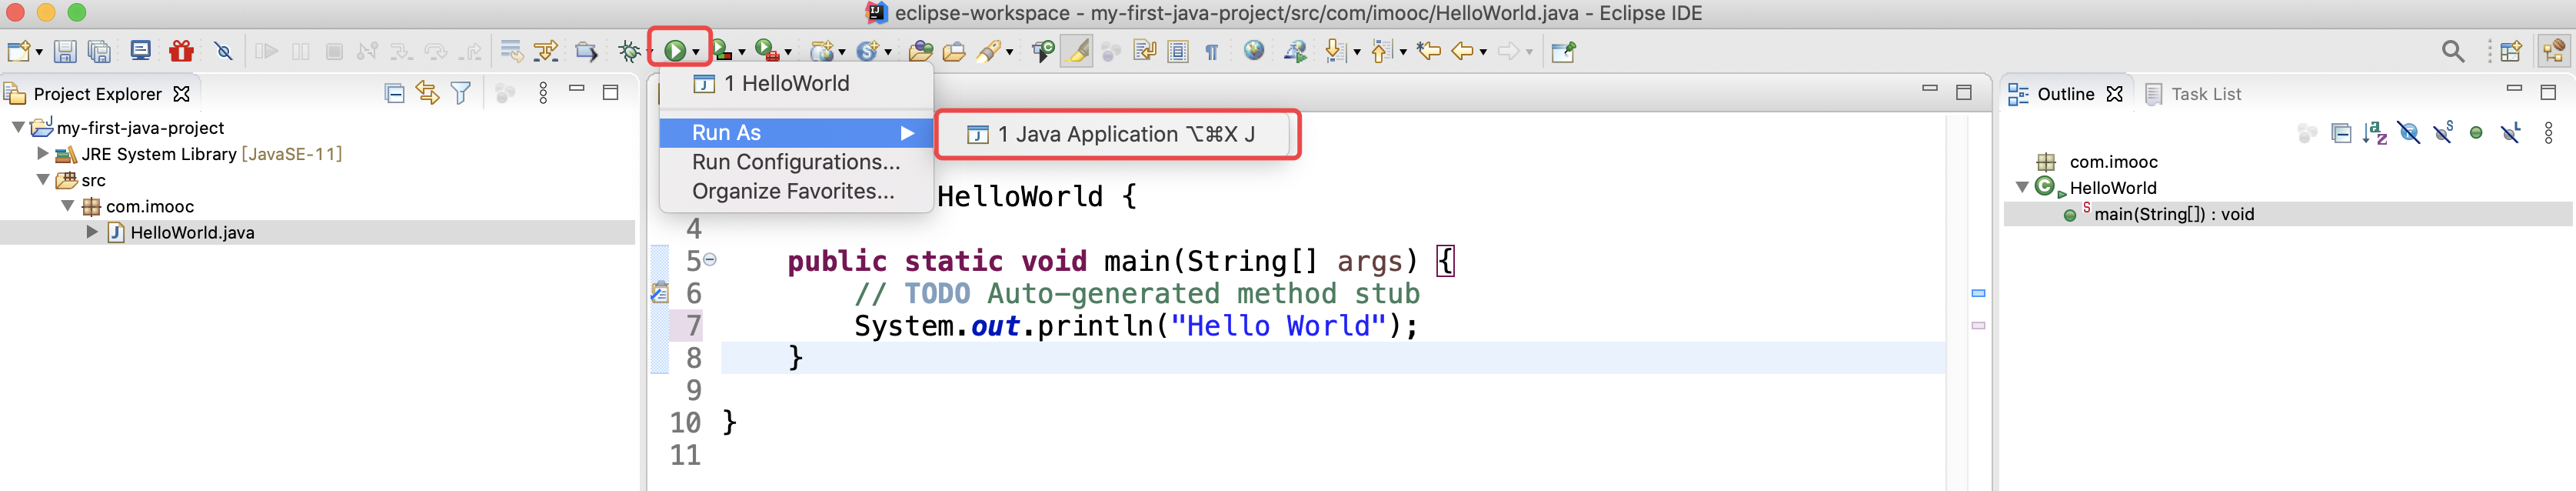The height and width of the screenshot is (491, 2576).
Task: Open the Run button dropdown arrow
Action: [x=696, y=52]
